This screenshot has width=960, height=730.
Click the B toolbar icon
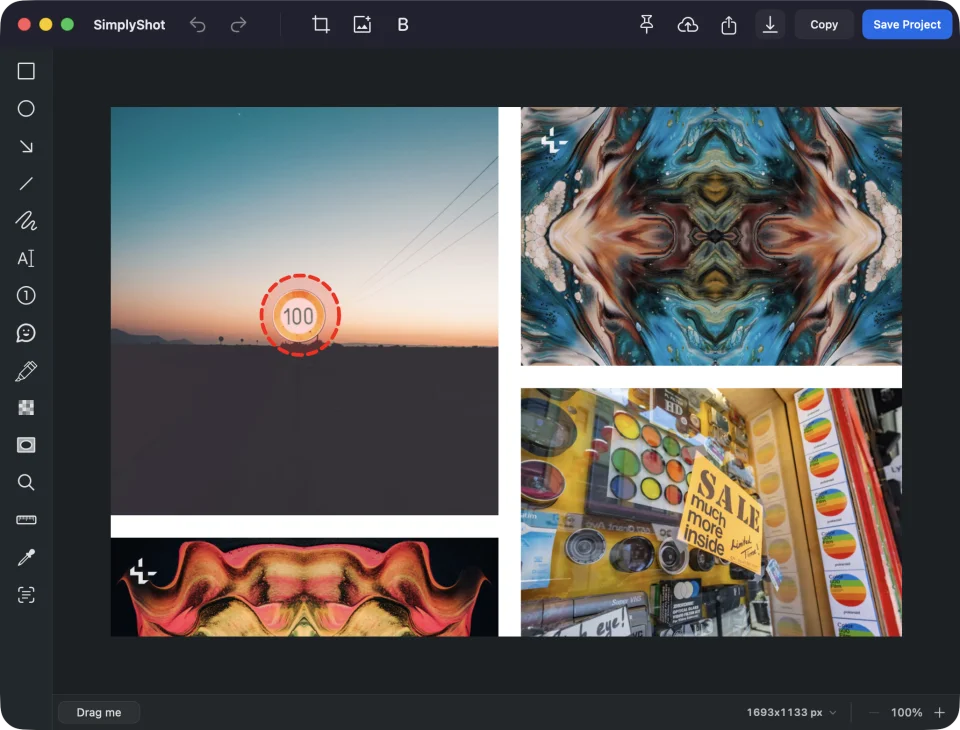coord(403,24)
